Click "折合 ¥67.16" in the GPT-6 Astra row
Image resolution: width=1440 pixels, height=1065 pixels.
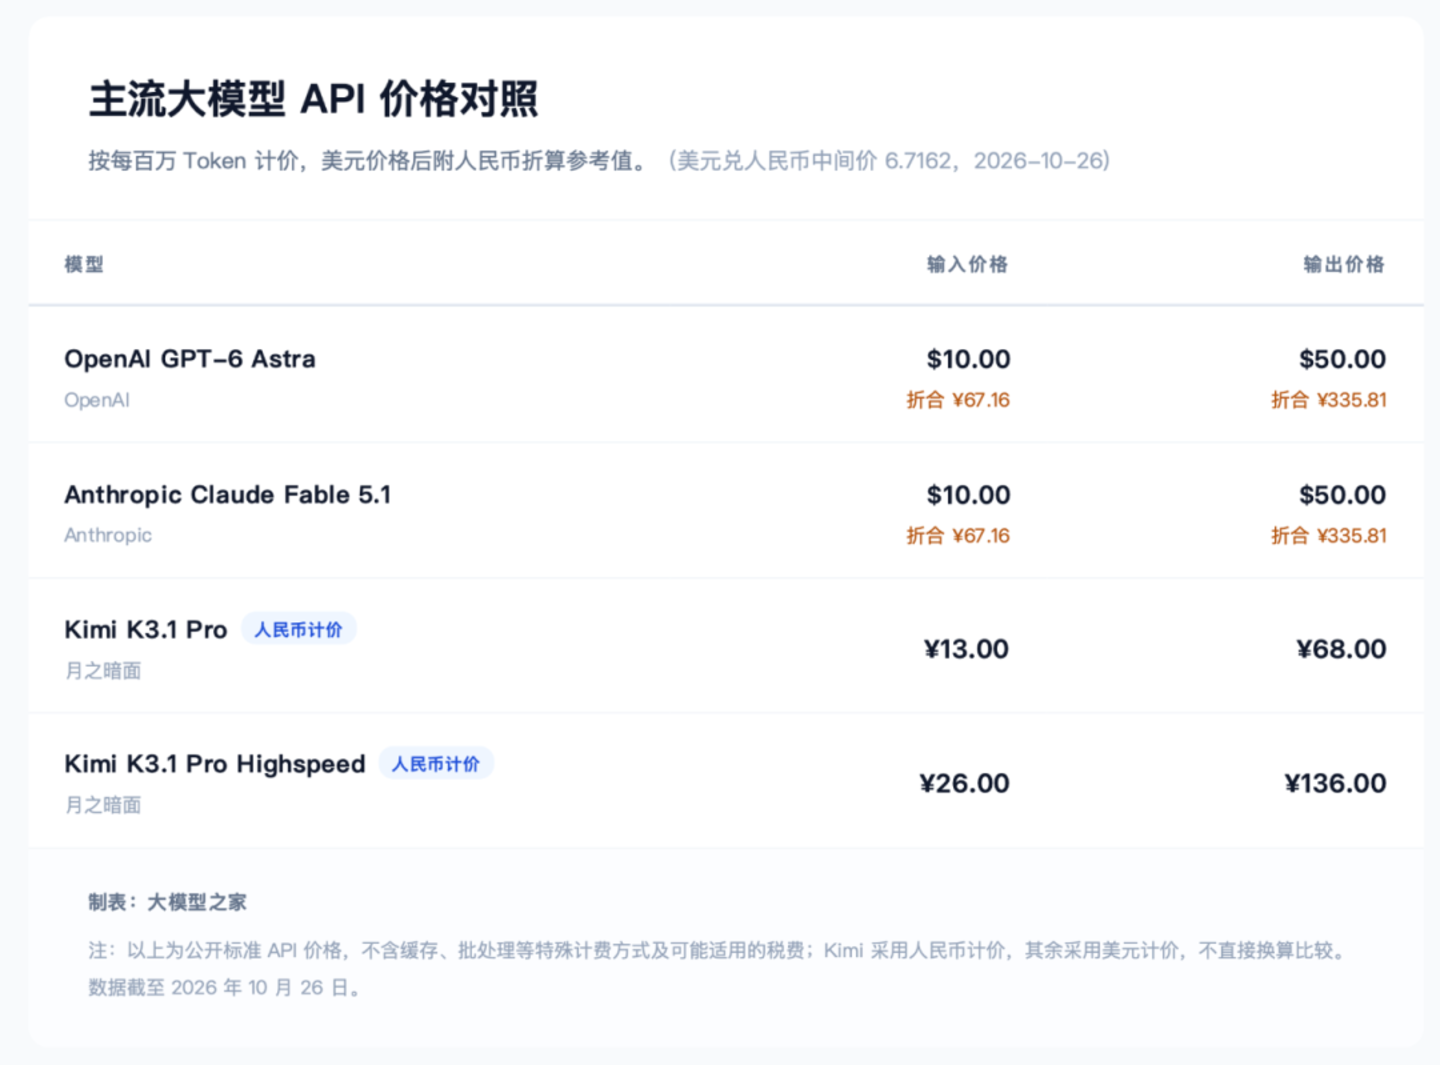[958, 400]
